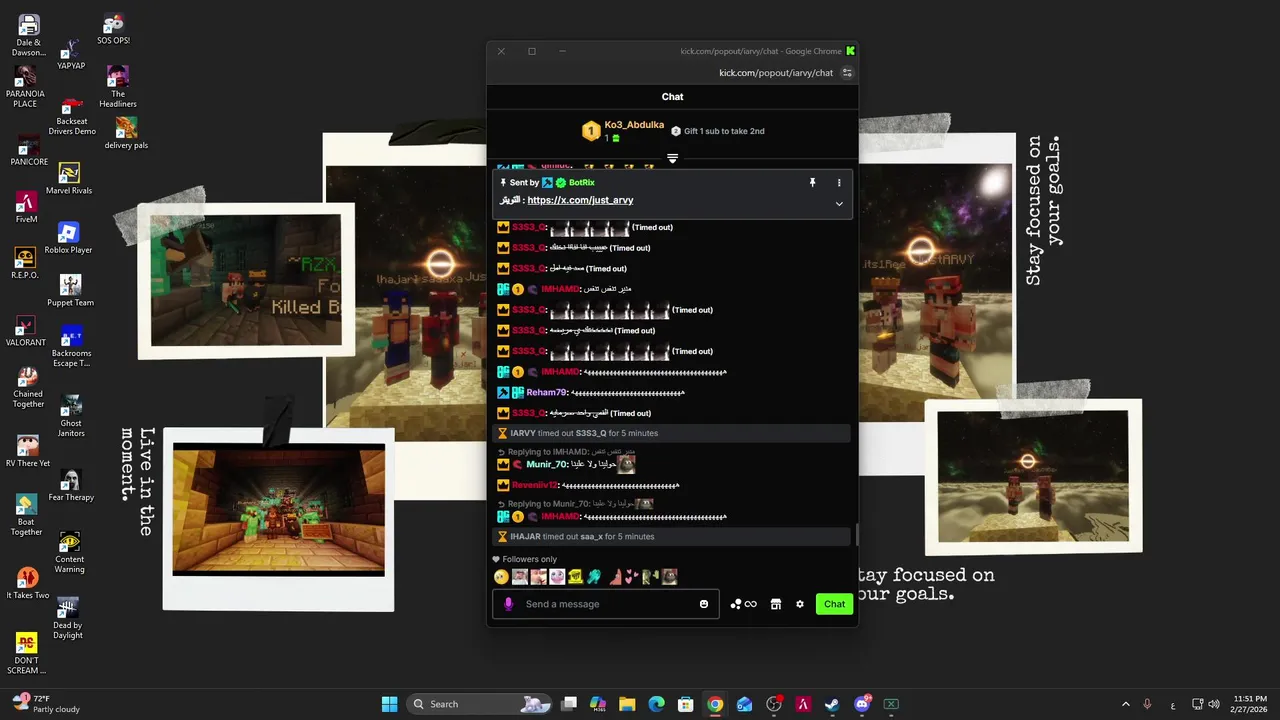Open site settings icon beside the kick.com URL
The width and height of the screenshot is (1280, 720).
click(x=847, y=73)
